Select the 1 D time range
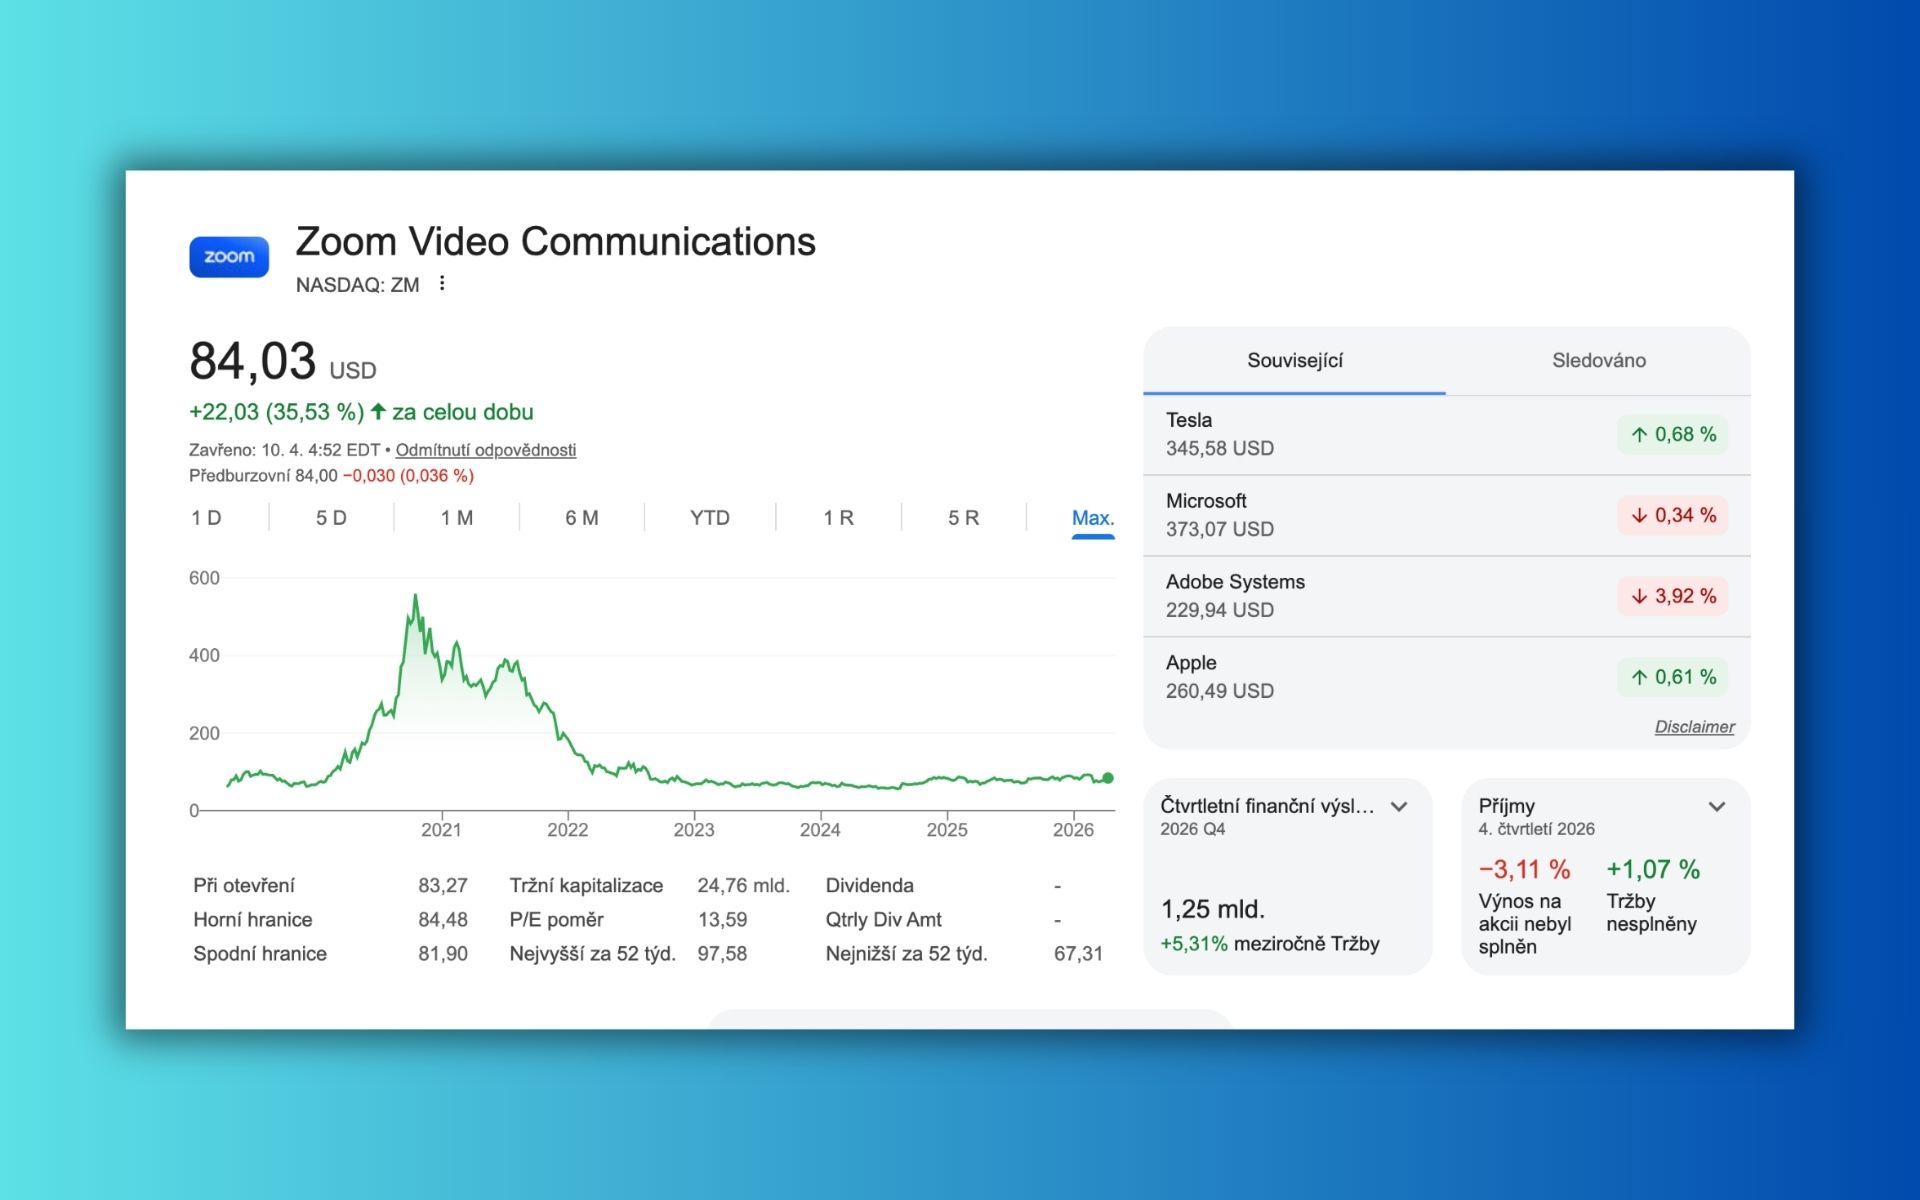The image size is (1920, 1200). coord(206,518)
